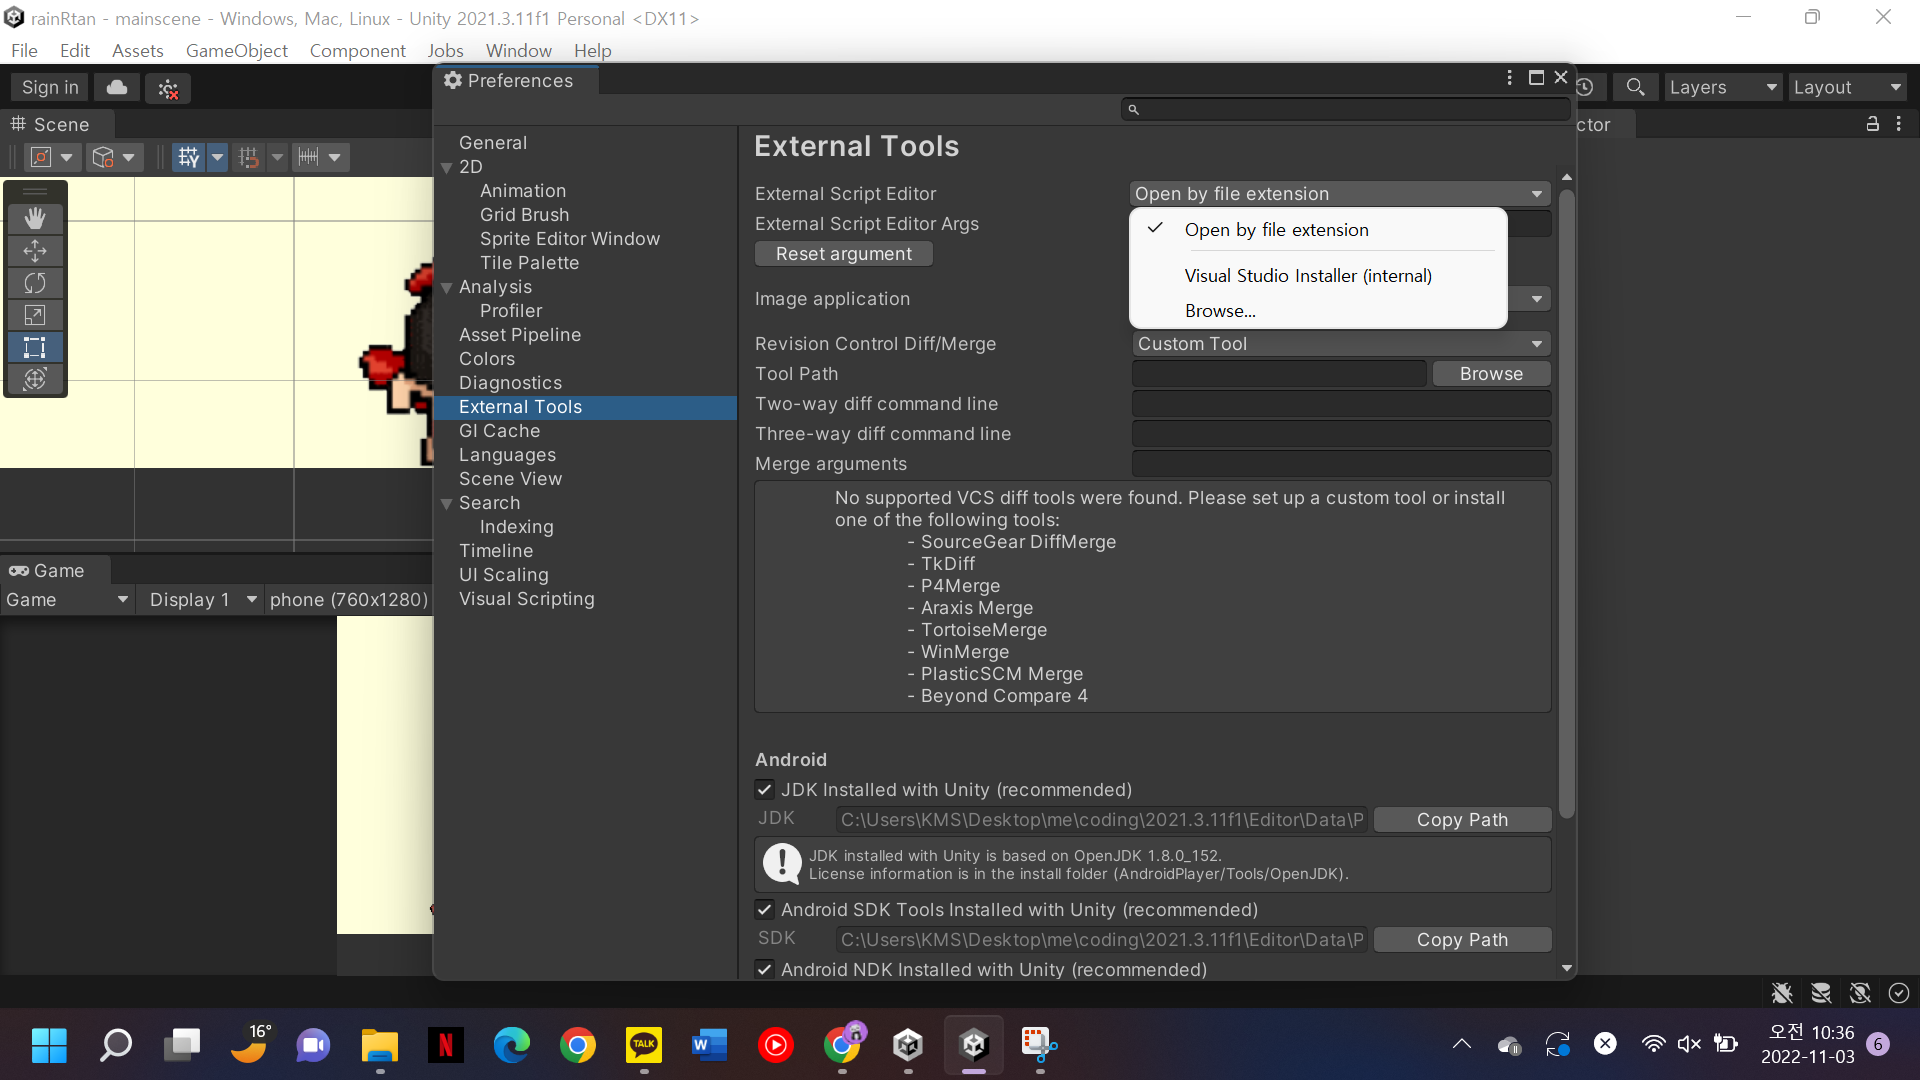Screen dimensions: 1920x1080
Task: Uncheck Android SDK Tools Installed with Unity
Action: click(765, 910)
